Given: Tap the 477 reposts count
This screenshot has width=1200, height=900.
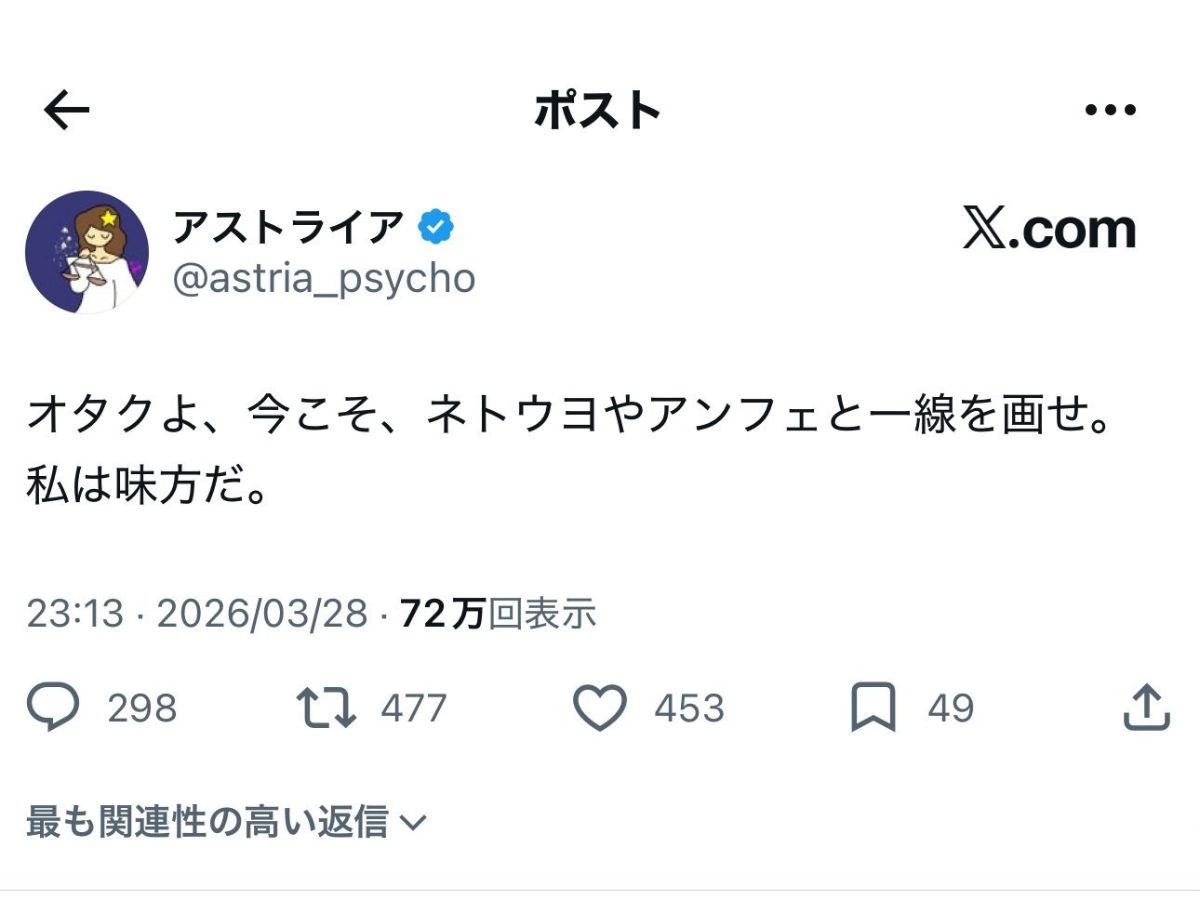Looking at the screenshot, I should click(413, 709).
